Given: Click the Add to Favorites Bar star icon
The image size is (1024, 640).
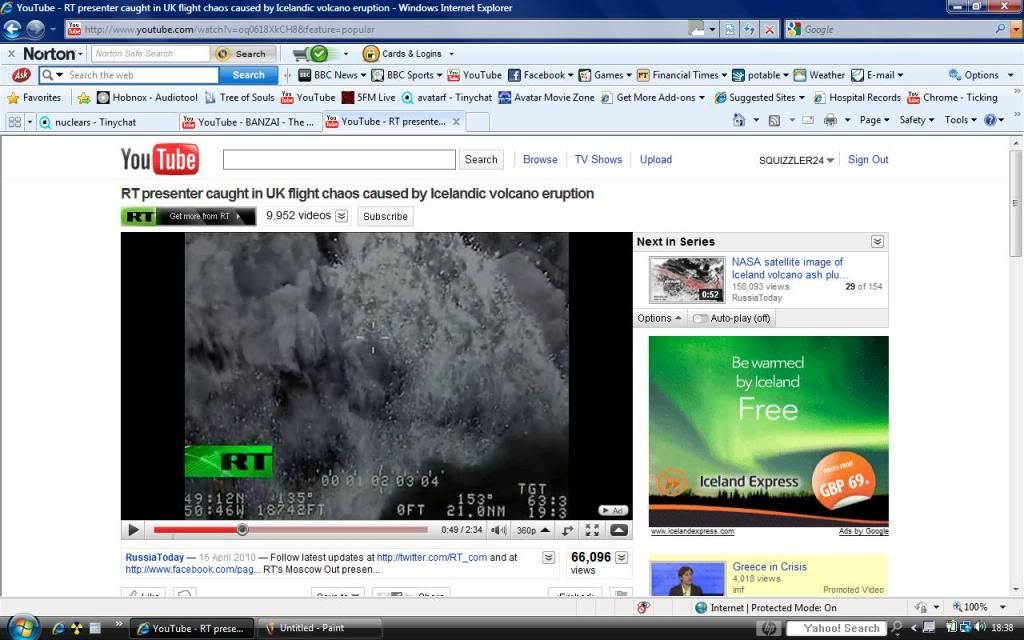Looking at the screenshot, I should (x=84, y=98).
